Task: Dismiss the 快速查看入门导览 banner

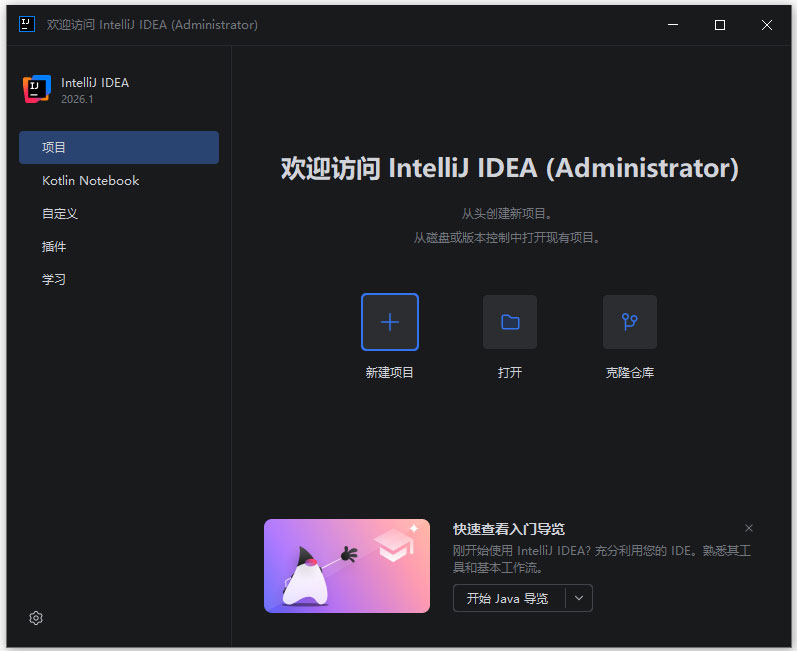Action: [749, 528]
